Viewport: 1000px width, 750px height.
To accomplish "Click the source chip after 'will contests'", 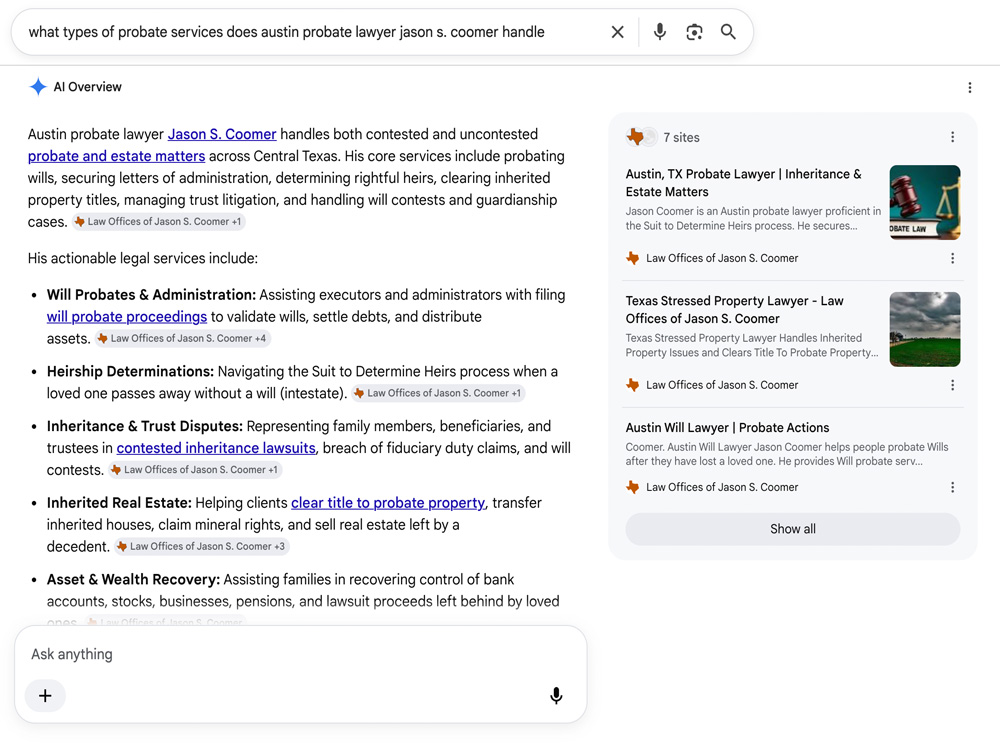I will 195,470.
